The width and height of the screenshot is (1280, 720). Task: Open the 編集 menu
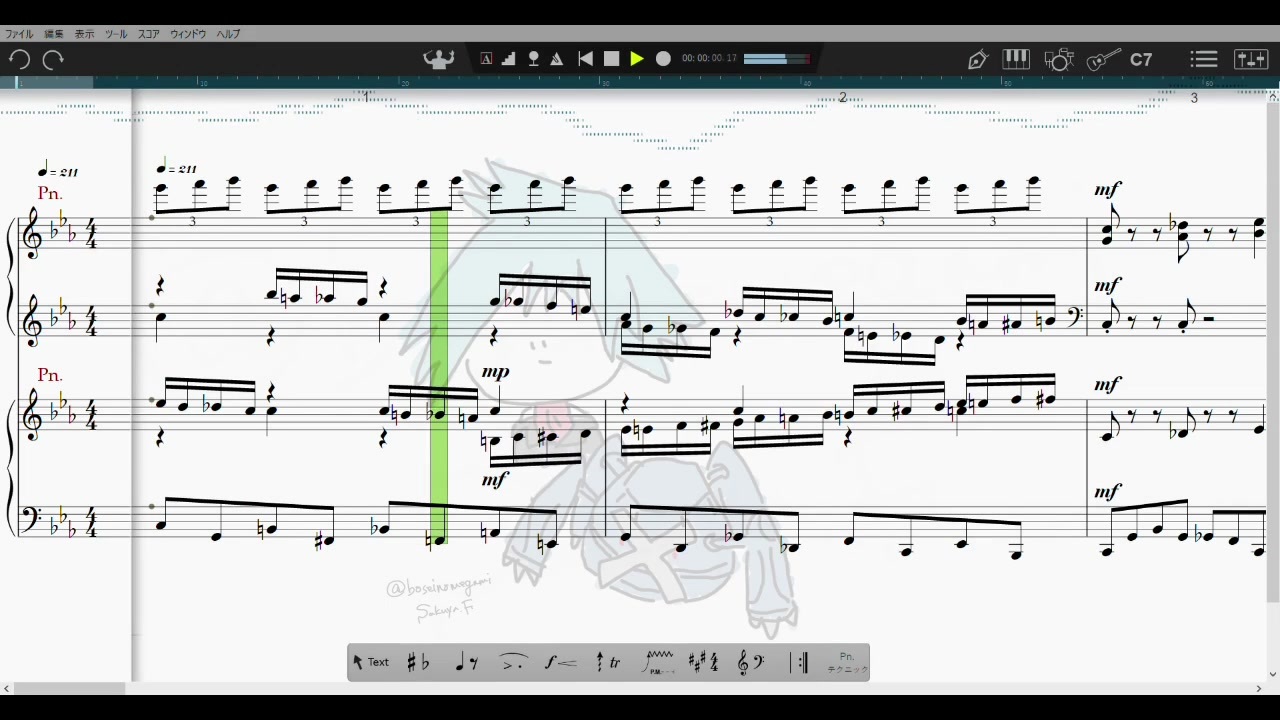53,34
